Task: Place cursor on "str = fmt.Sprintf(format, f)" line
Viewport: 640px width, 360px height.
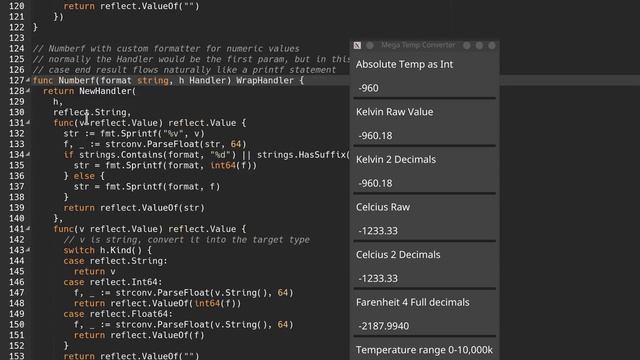Action: 147,187
